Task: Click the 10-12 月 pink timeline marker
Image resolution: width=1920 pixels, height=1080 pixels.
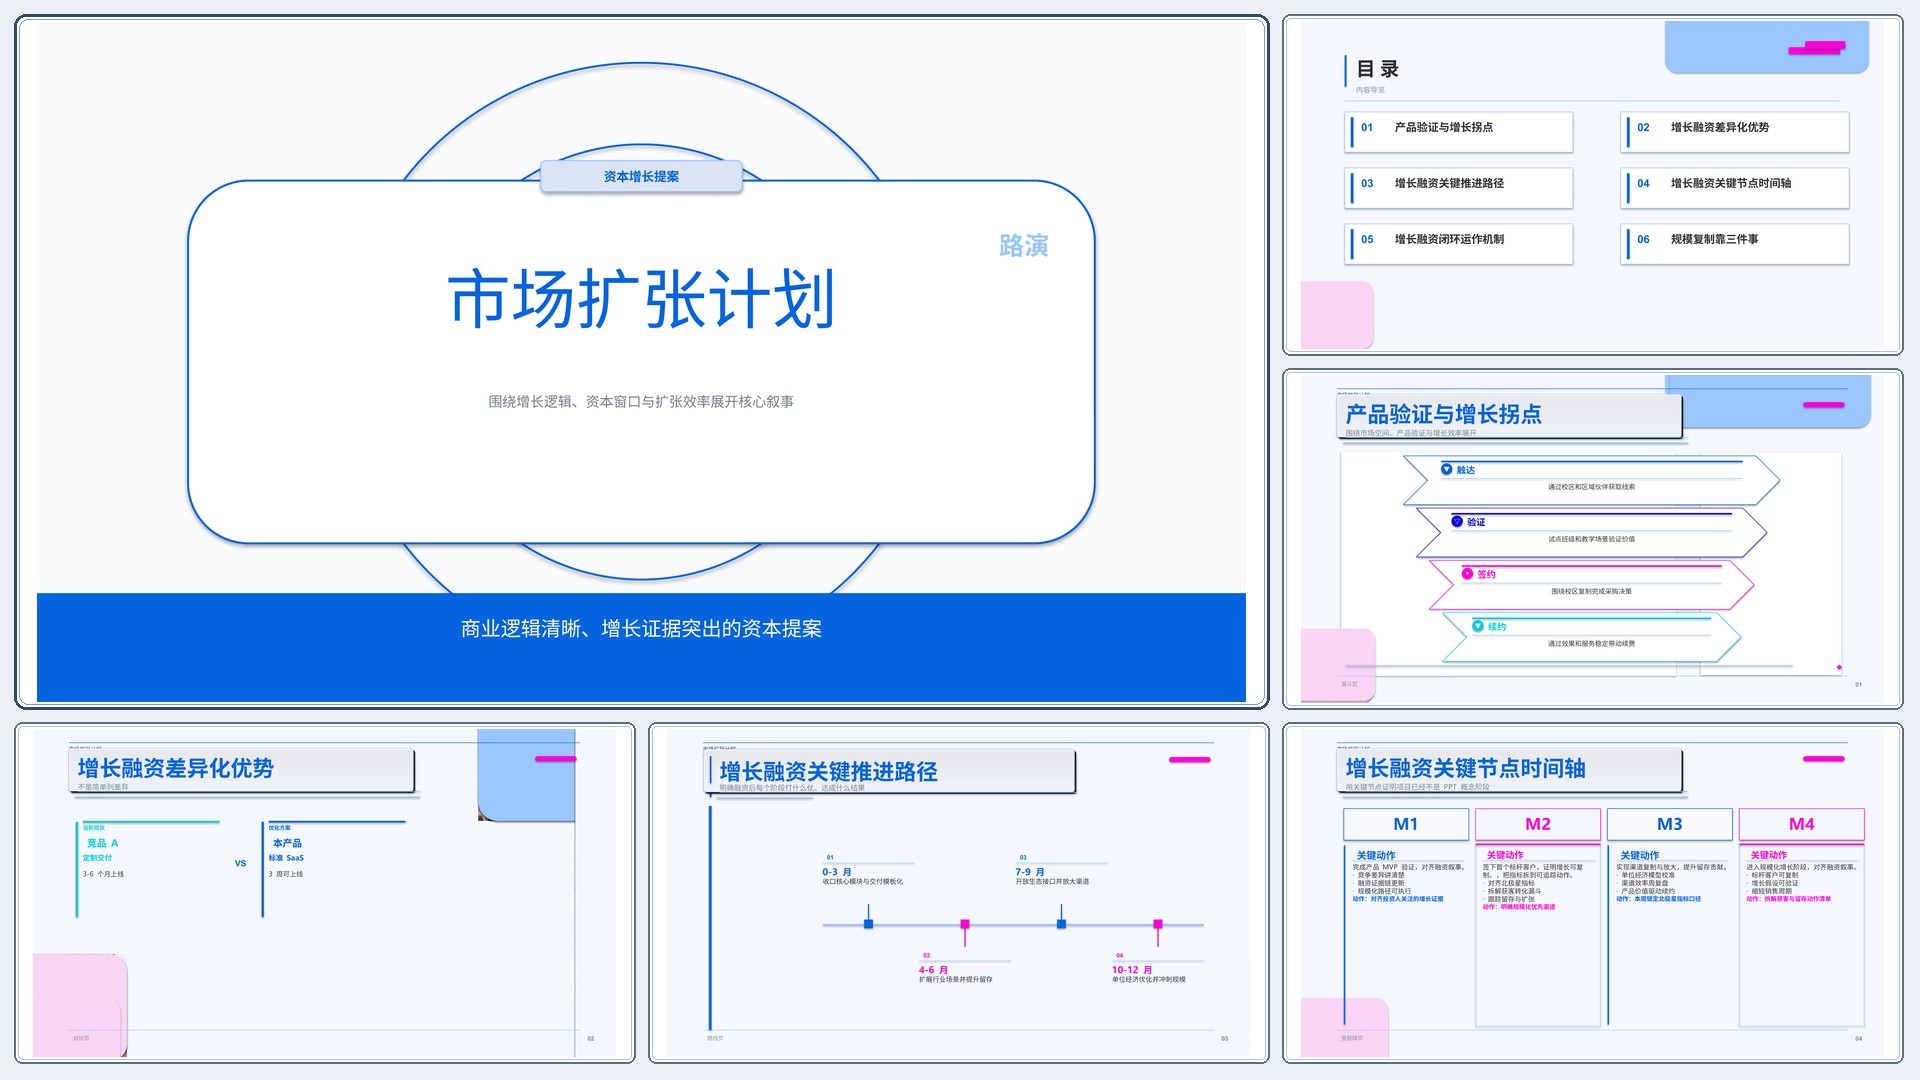Action: (x=1158, y=924)
